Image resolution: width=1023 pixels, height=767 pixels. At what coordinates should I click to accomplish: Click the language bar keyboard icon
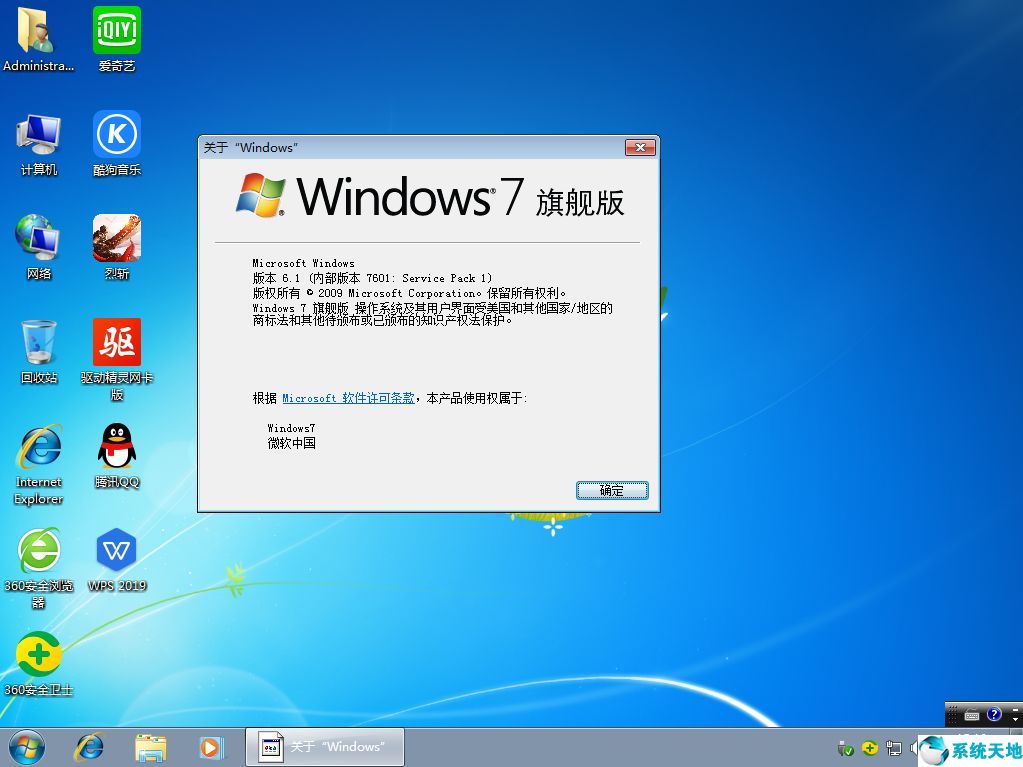(x=971, y=715)
